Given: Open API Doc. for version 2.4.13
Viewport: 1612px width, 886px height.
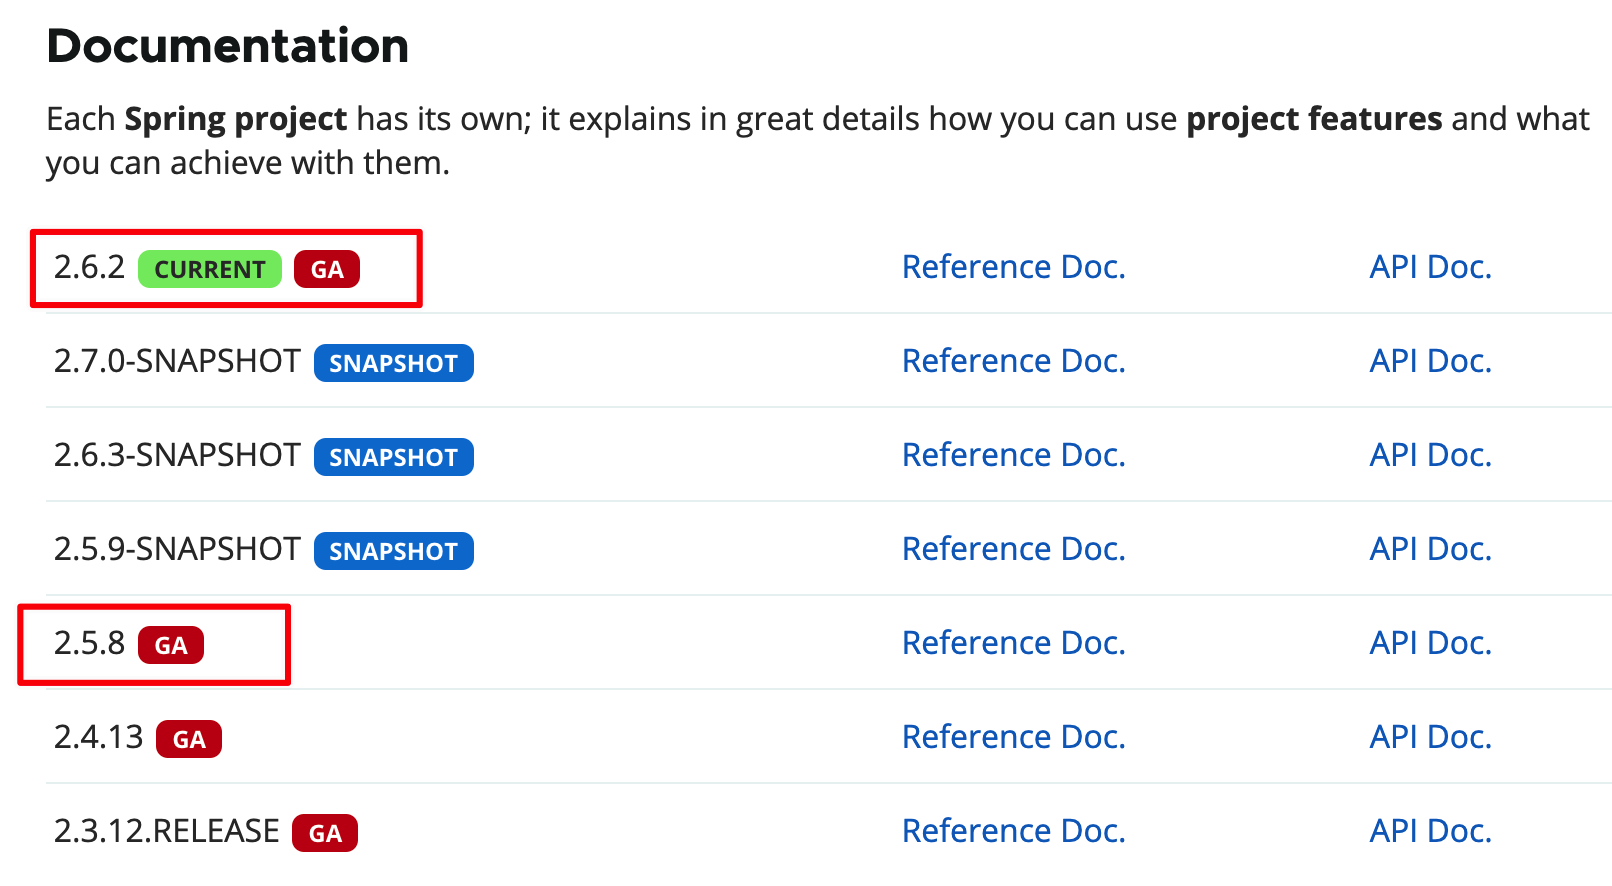Looking at the screenshot, I should pyautogui.click(x=1430, y=737).
